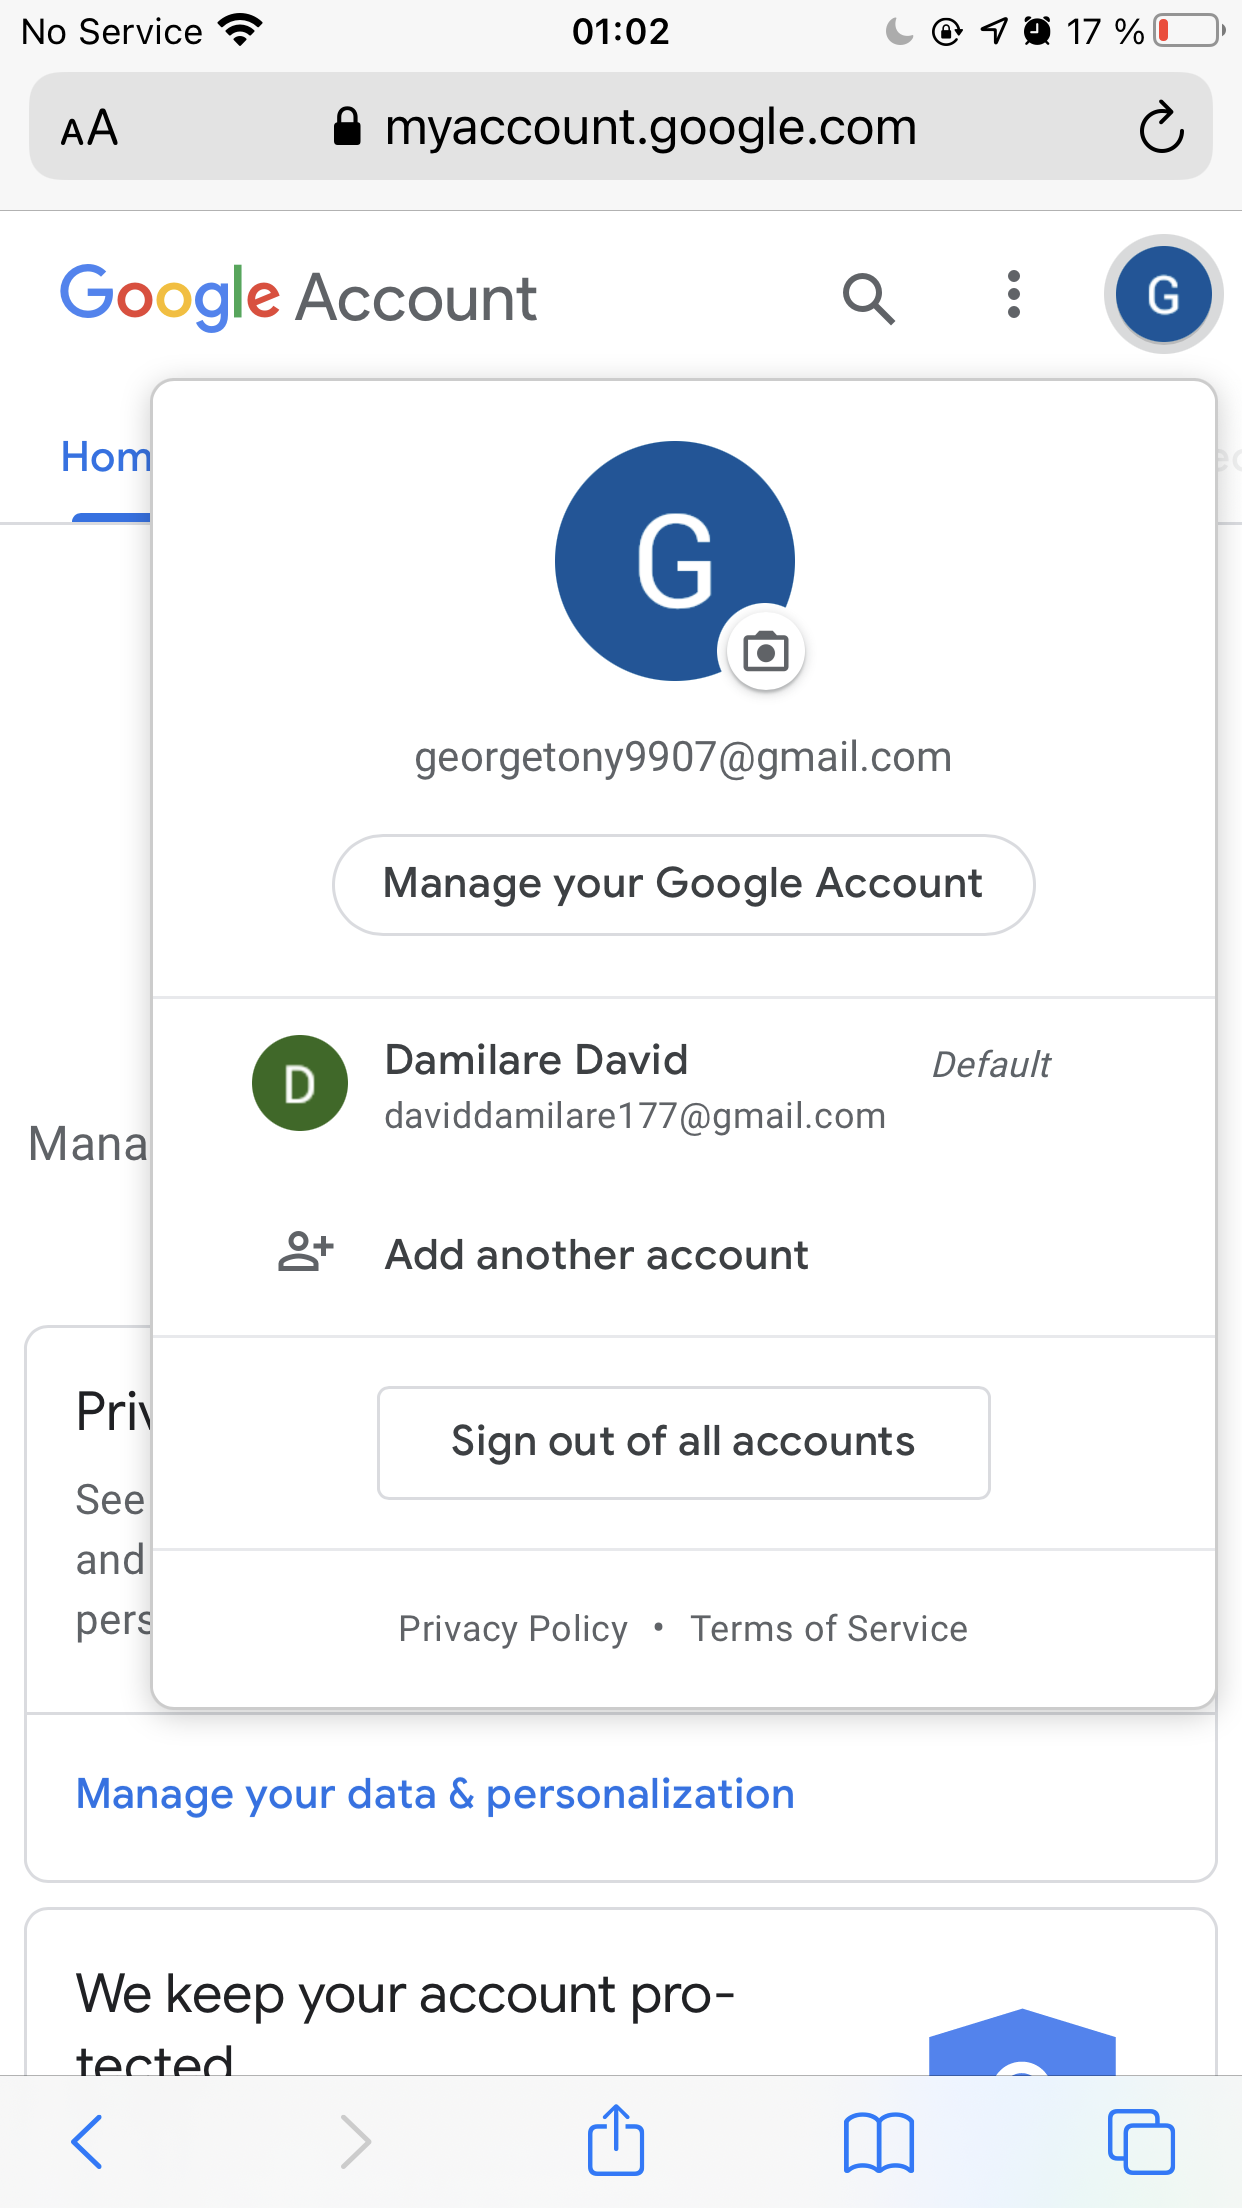The height and width of the screenshot is (2208, 1242).
Task: Go back using Safari back arrow
Action: tap(87, 2141)
